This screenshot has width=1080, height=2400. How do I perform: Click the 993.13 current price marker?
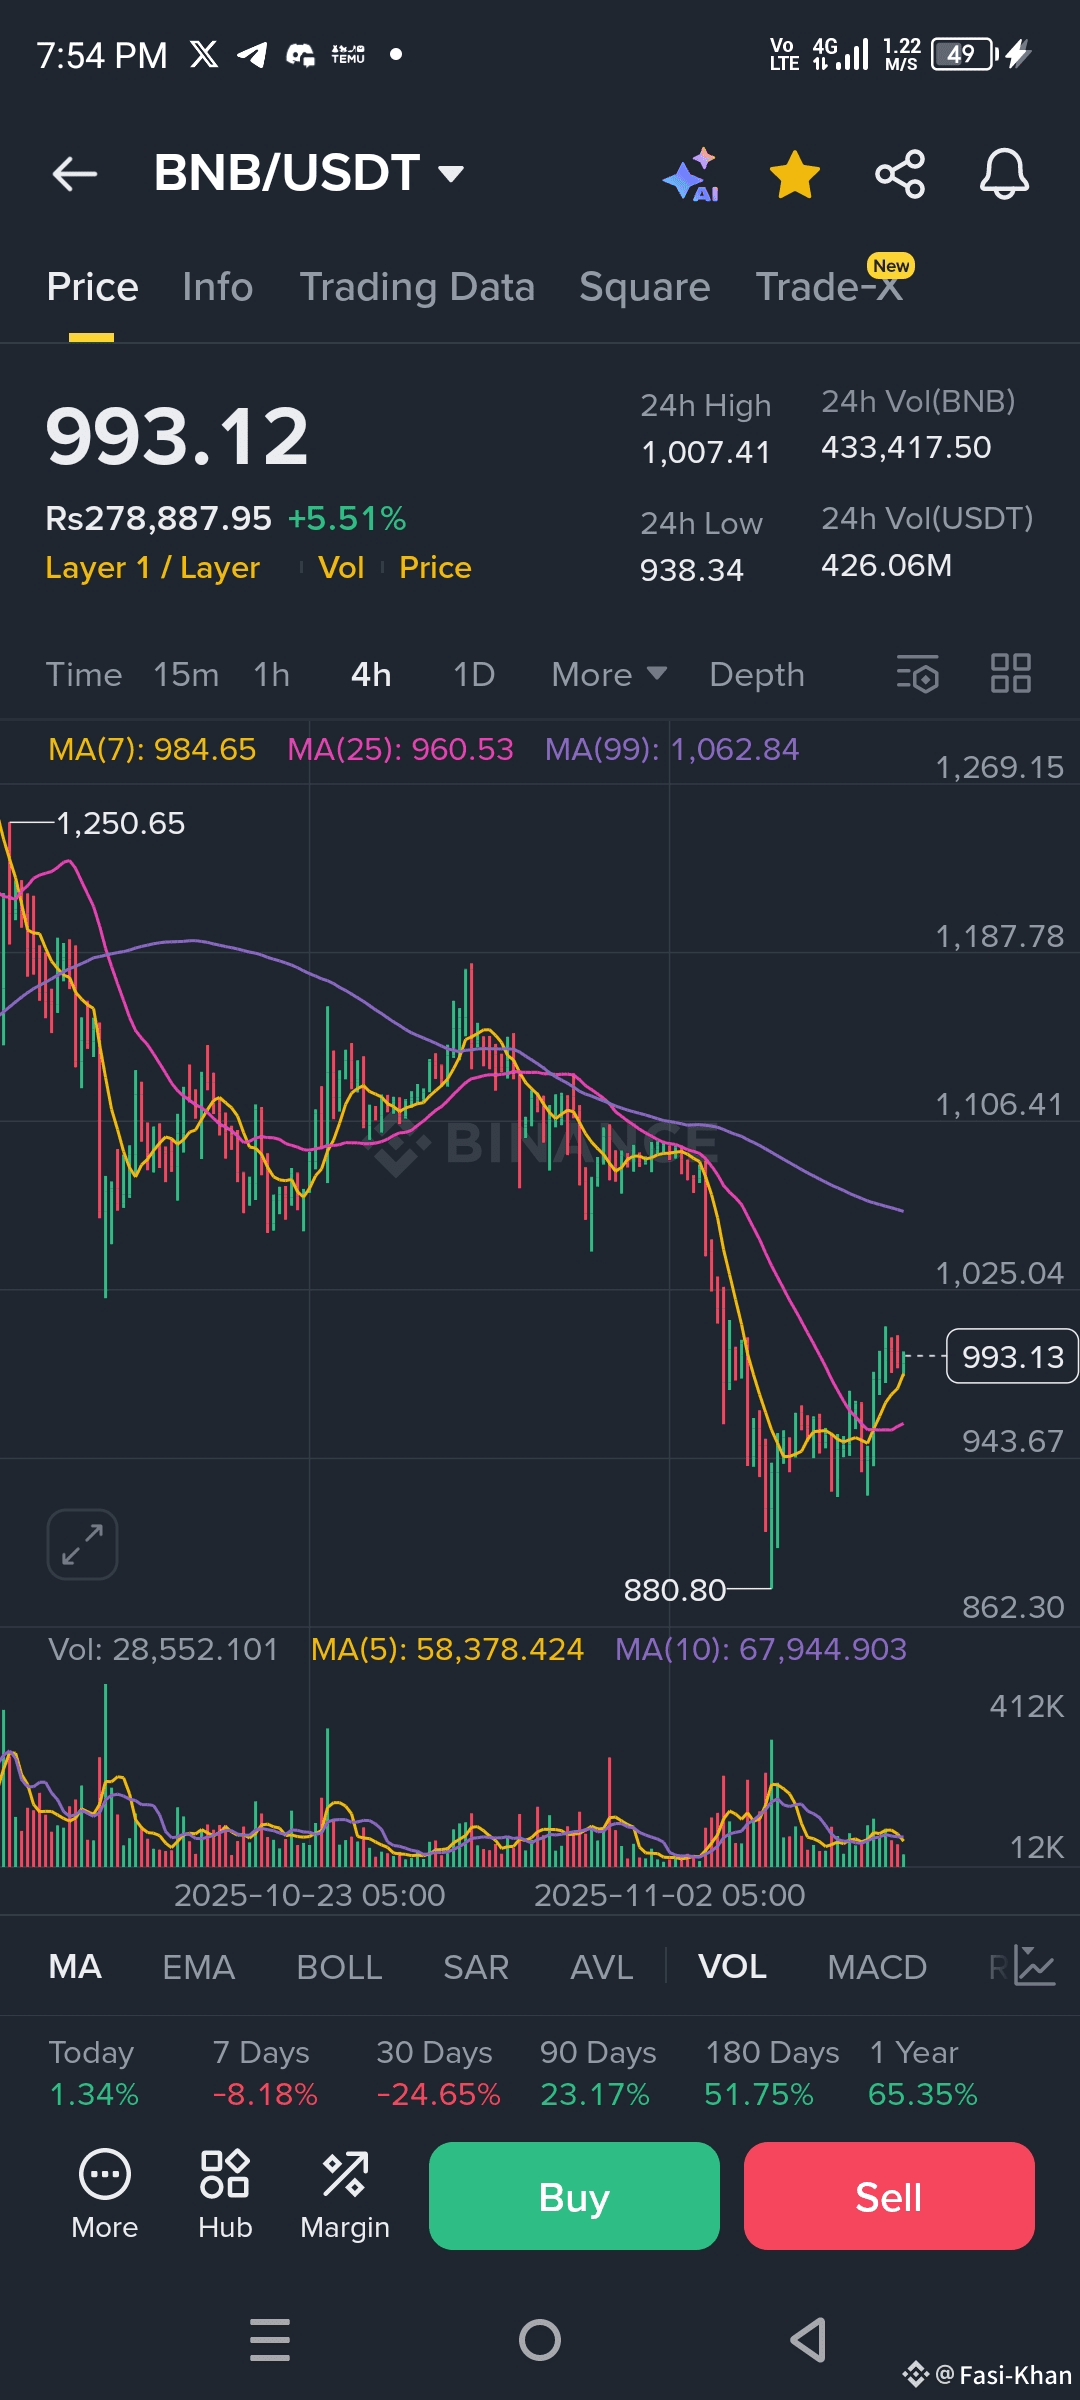coord(1012,1357)
